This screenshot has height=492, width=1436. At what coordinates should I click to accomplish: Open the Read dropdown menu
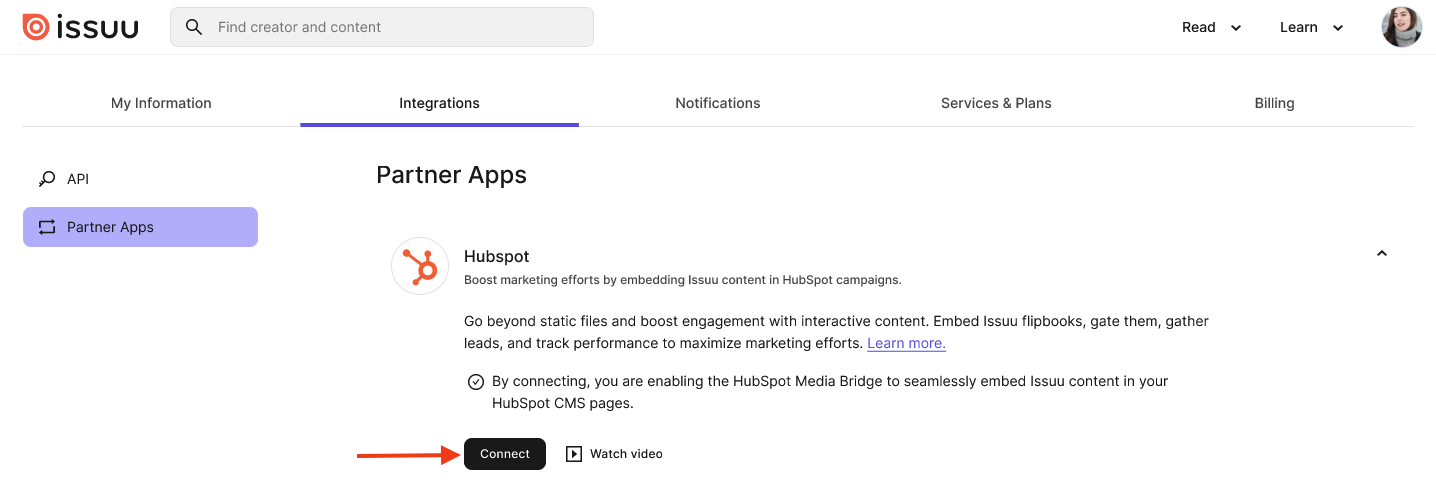(x=1211, y=27)
